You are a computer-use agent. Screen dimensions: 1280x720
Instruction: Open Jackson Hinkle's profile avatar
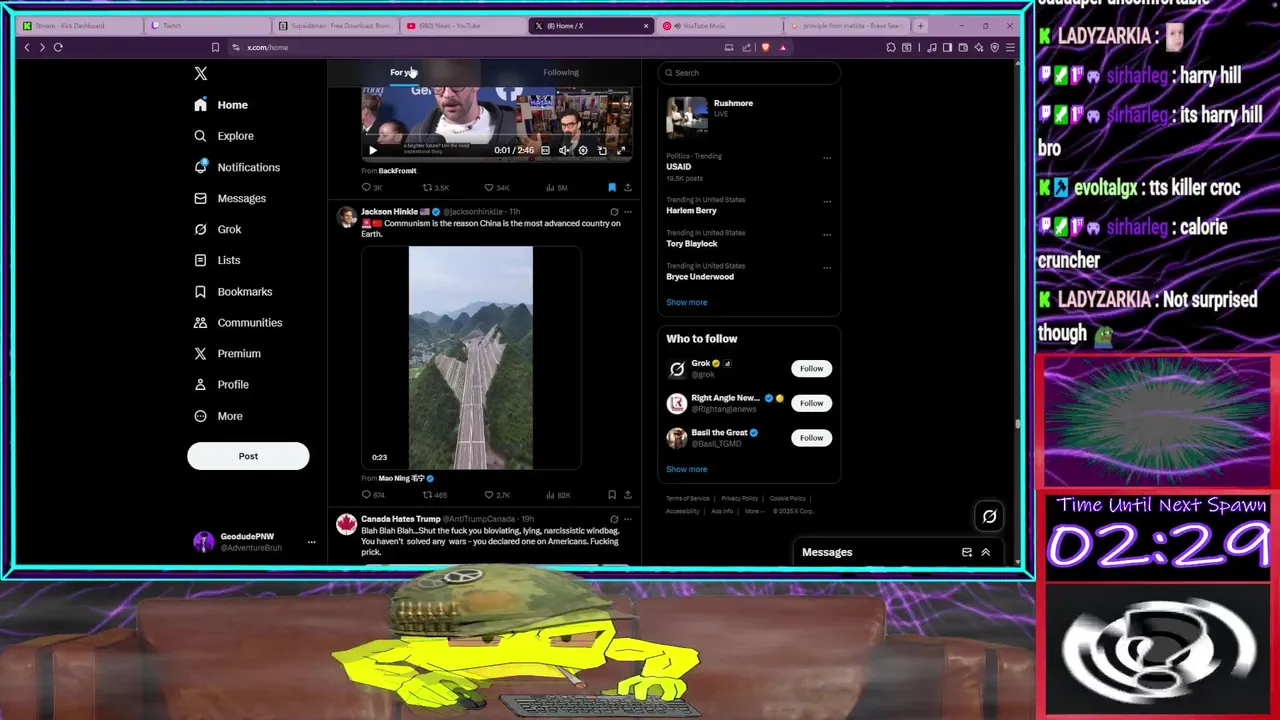pos(346,217)
